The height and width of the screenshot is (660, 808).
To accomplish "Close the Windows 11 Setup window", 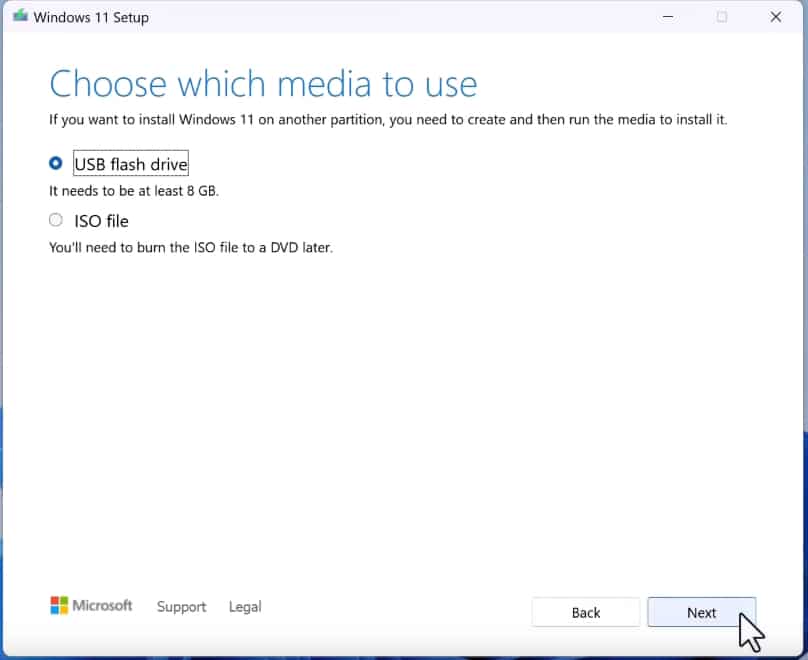I will (x=777, y=16).
